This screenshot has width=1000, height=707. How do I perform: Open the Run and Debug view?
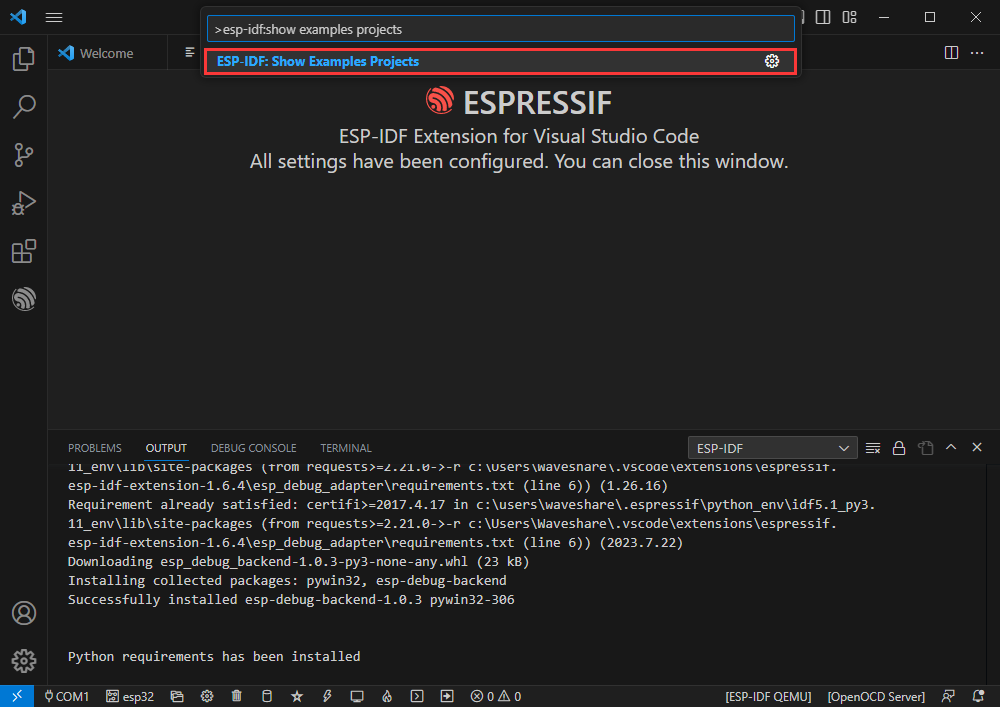(24, 203)
